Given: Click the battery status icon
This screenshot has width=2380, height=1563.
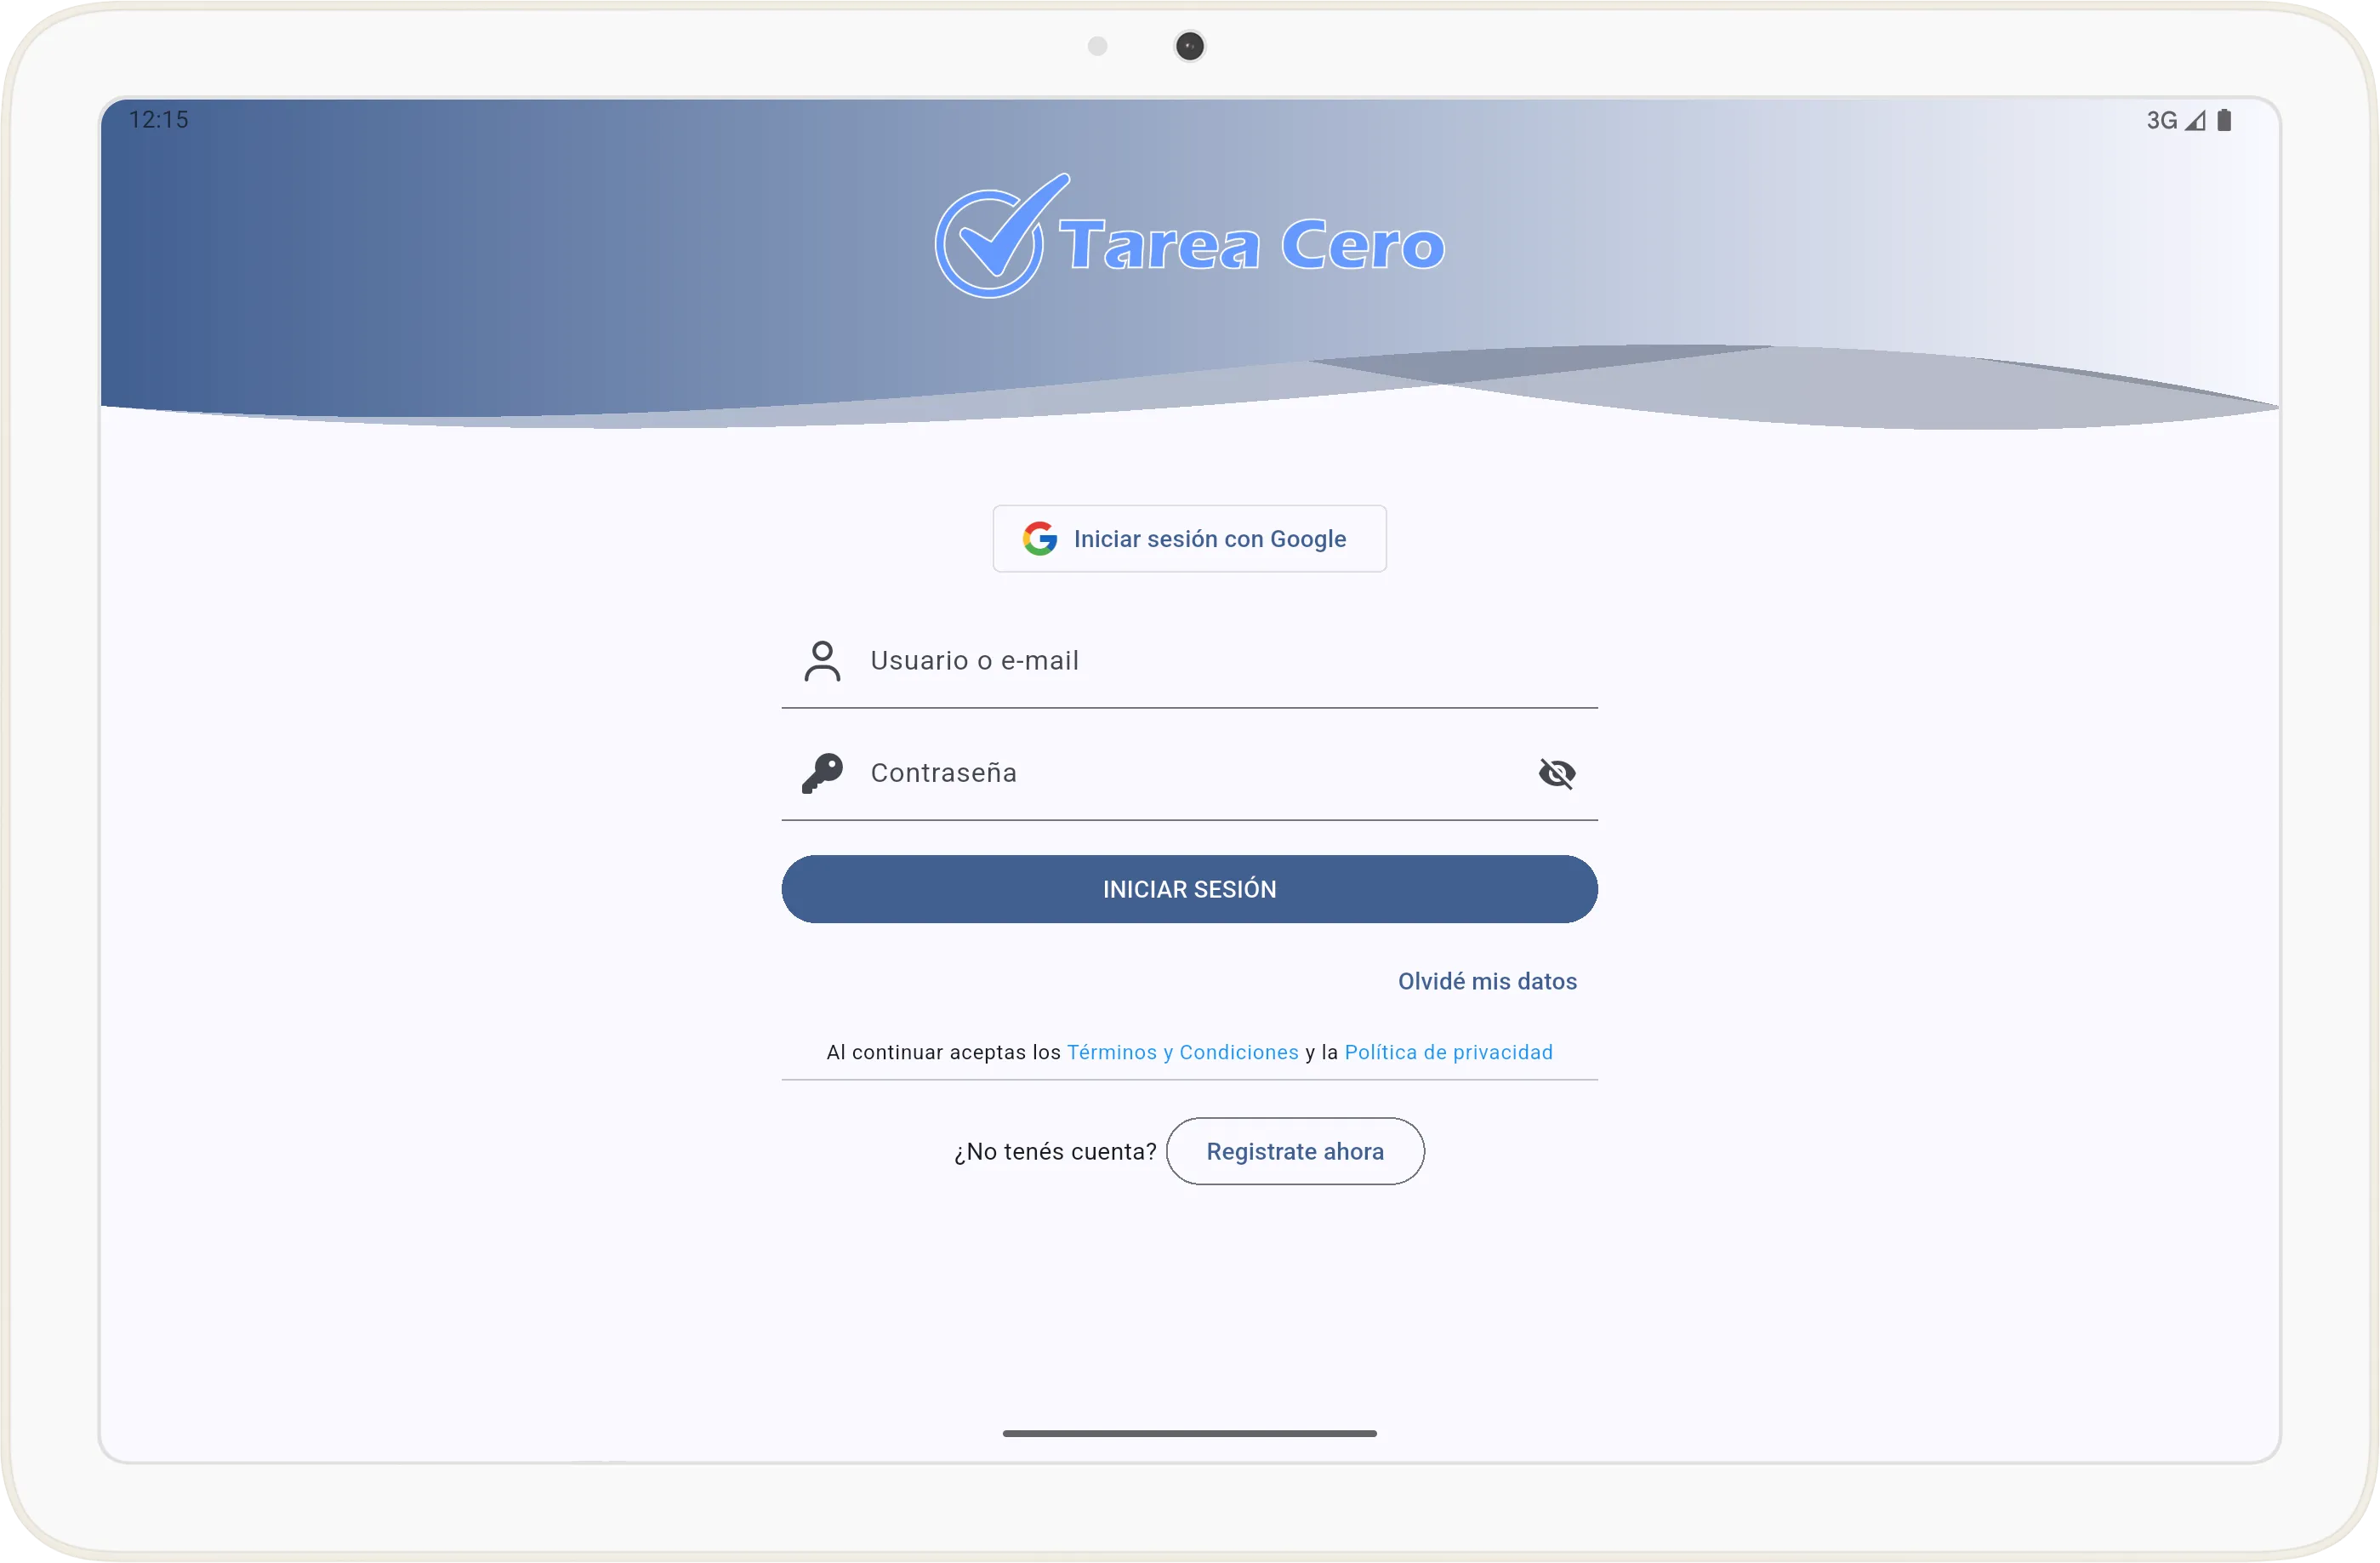Looking at the screenshot, I should [2224, 120].
